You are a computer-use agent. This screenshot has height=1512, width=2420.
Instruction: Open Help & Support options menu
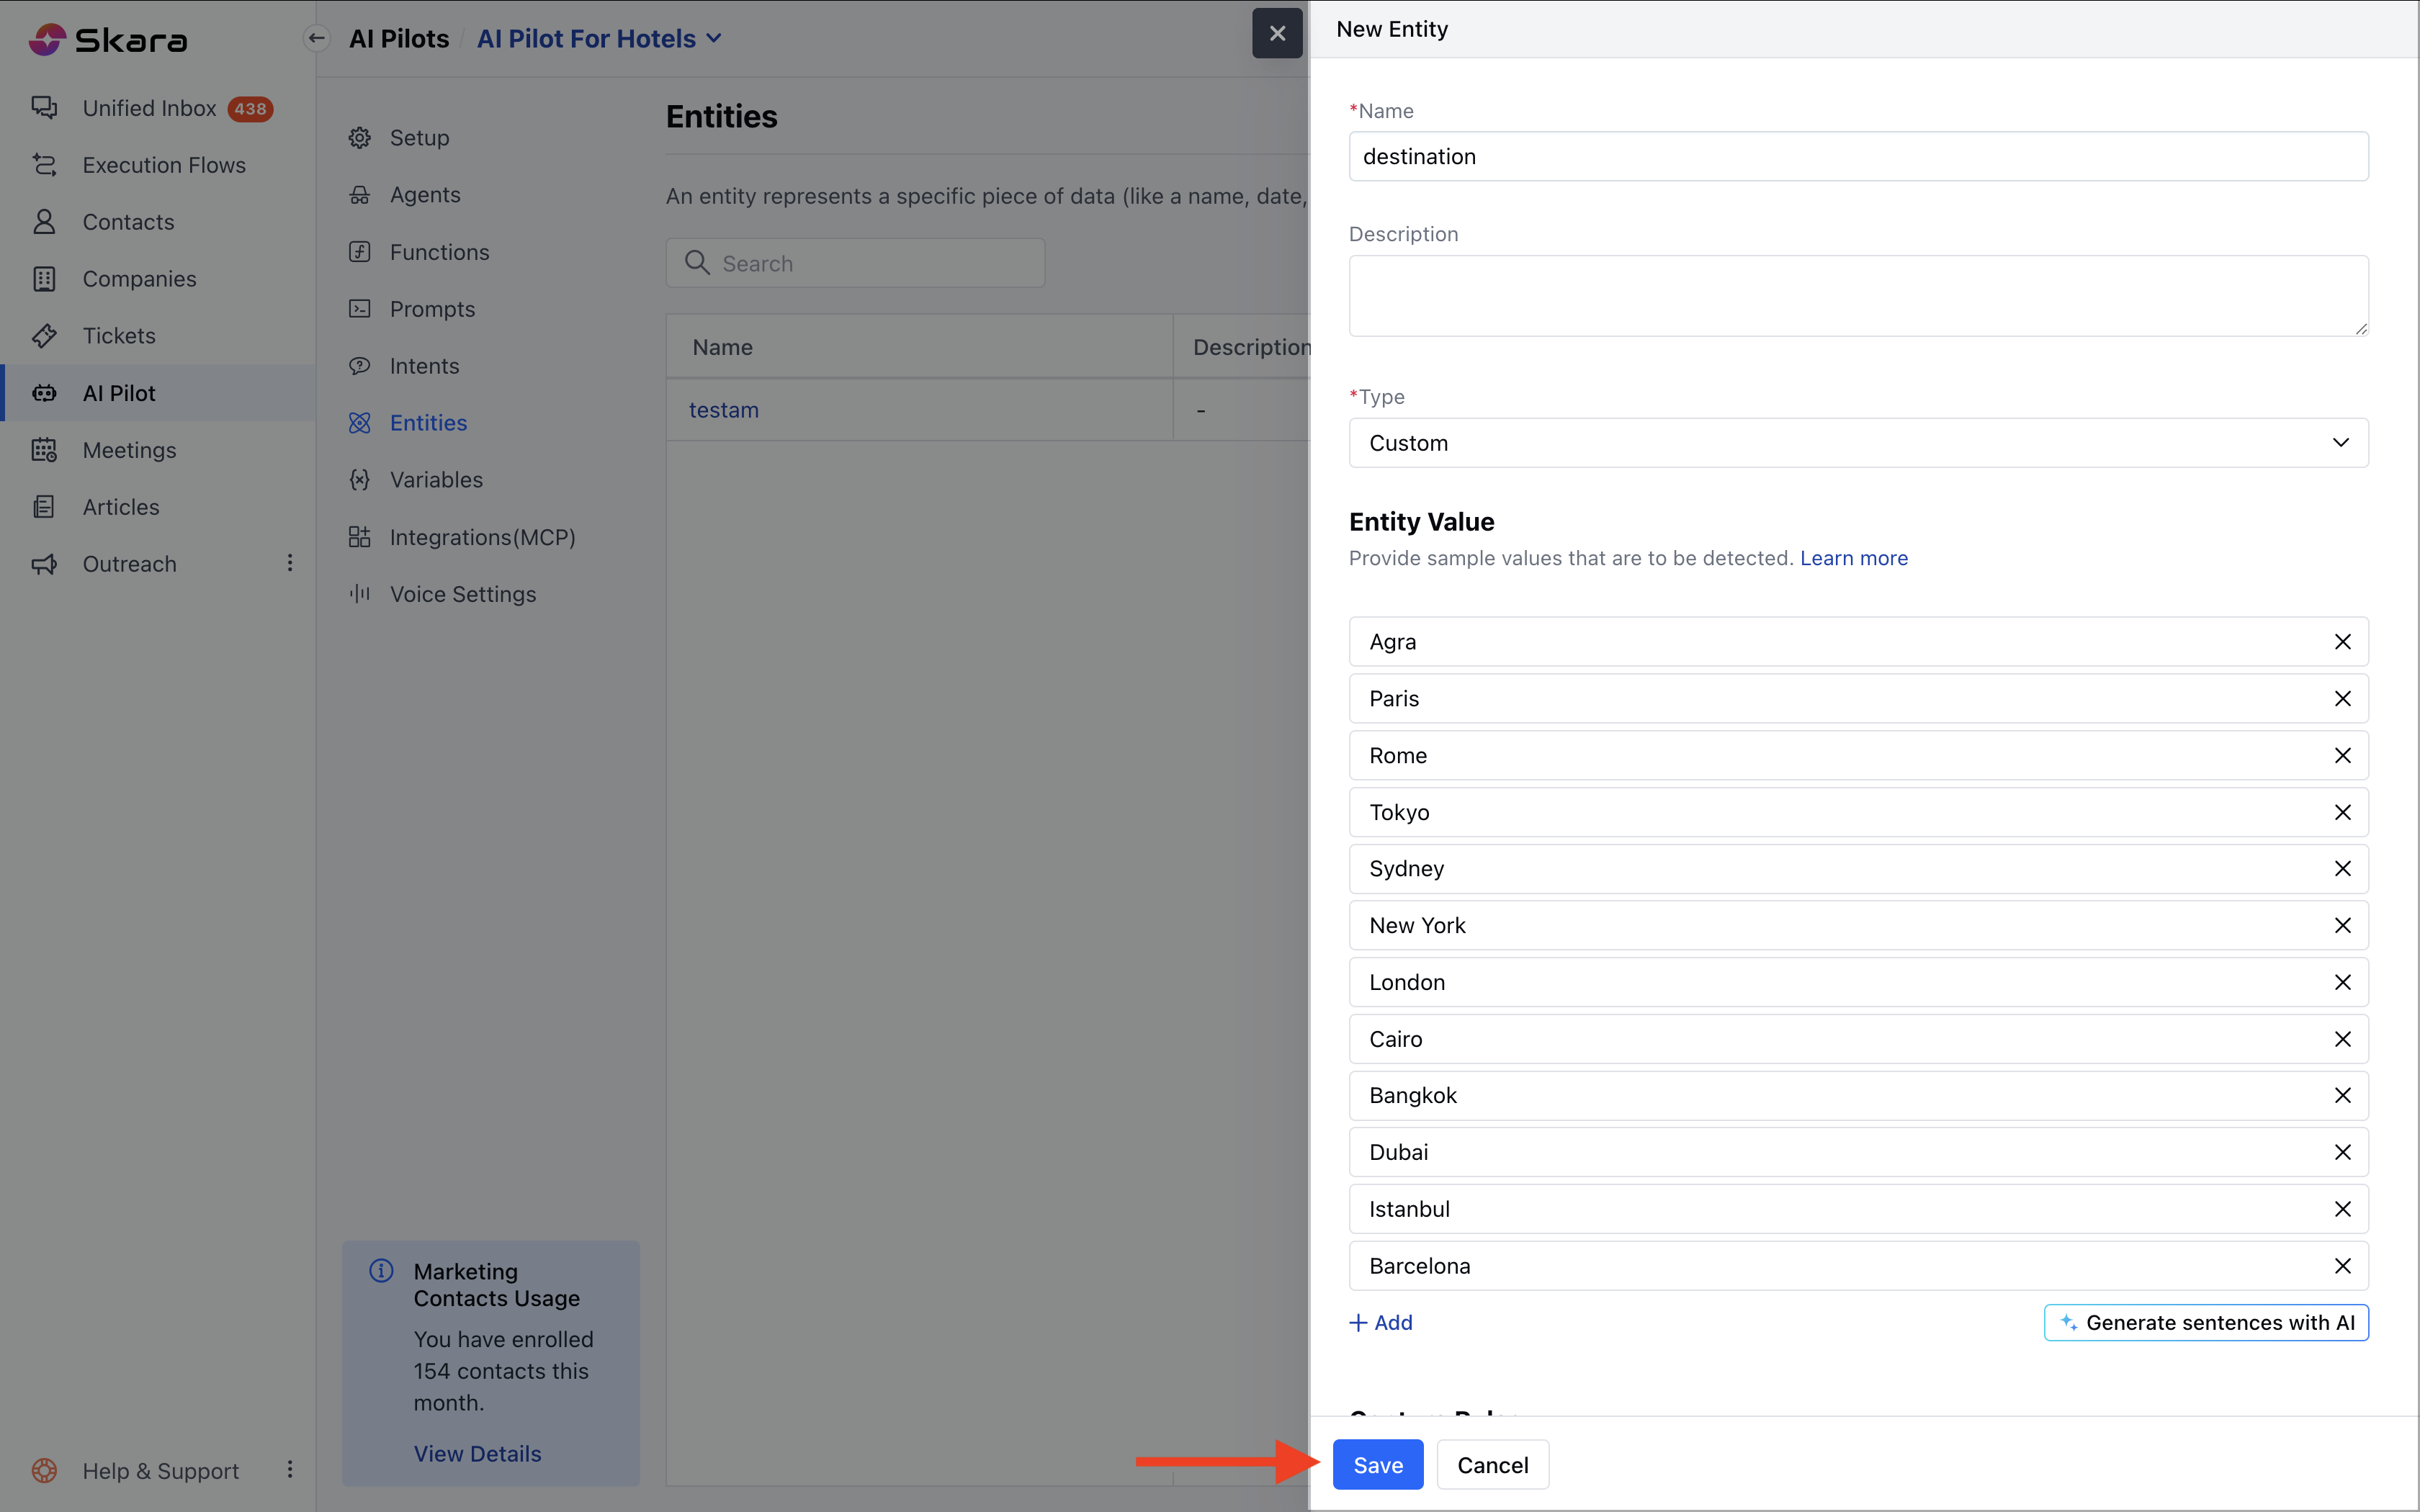click(290, 1469)
